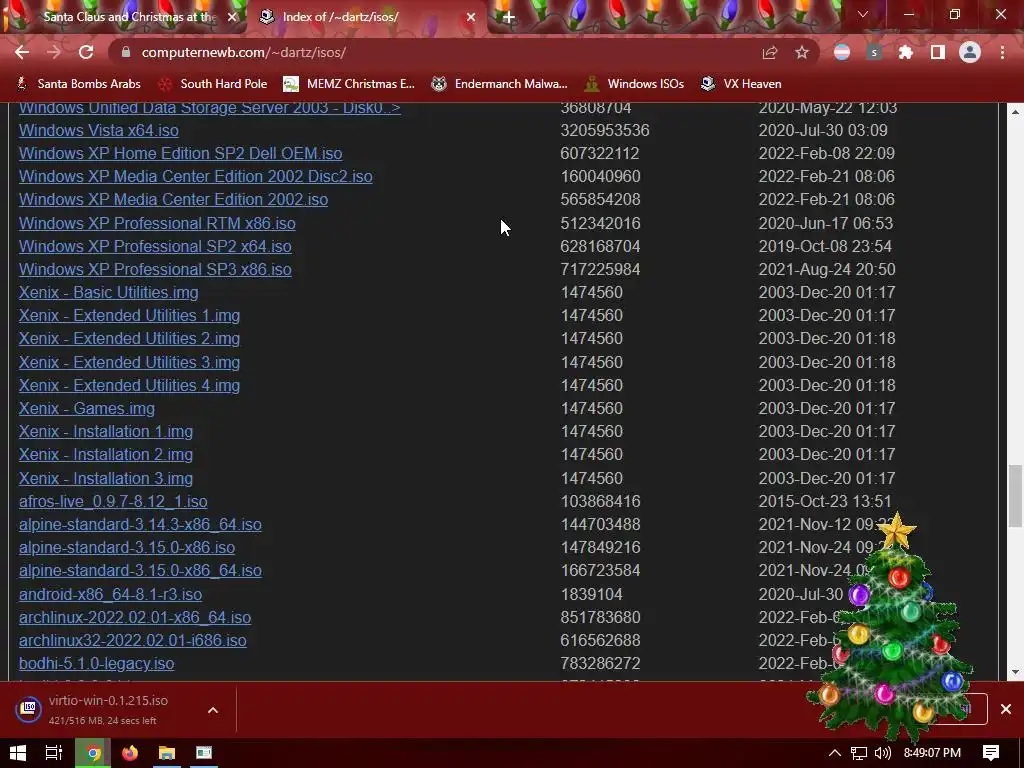Image resolution: width=1024 pixels, height=768 pixels.
Task: Click the page vertical scrollbar thumb
Action: pyautogui.click(x=1015, y=496)
